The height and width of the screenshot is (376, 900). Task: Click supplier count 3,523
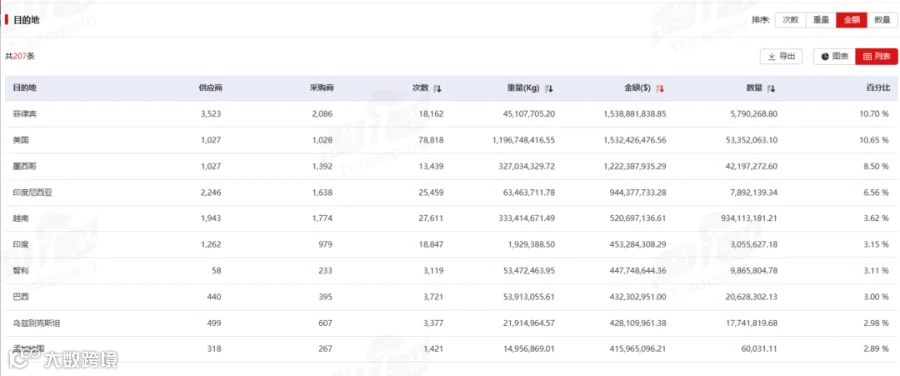click(x=211, y=114)
